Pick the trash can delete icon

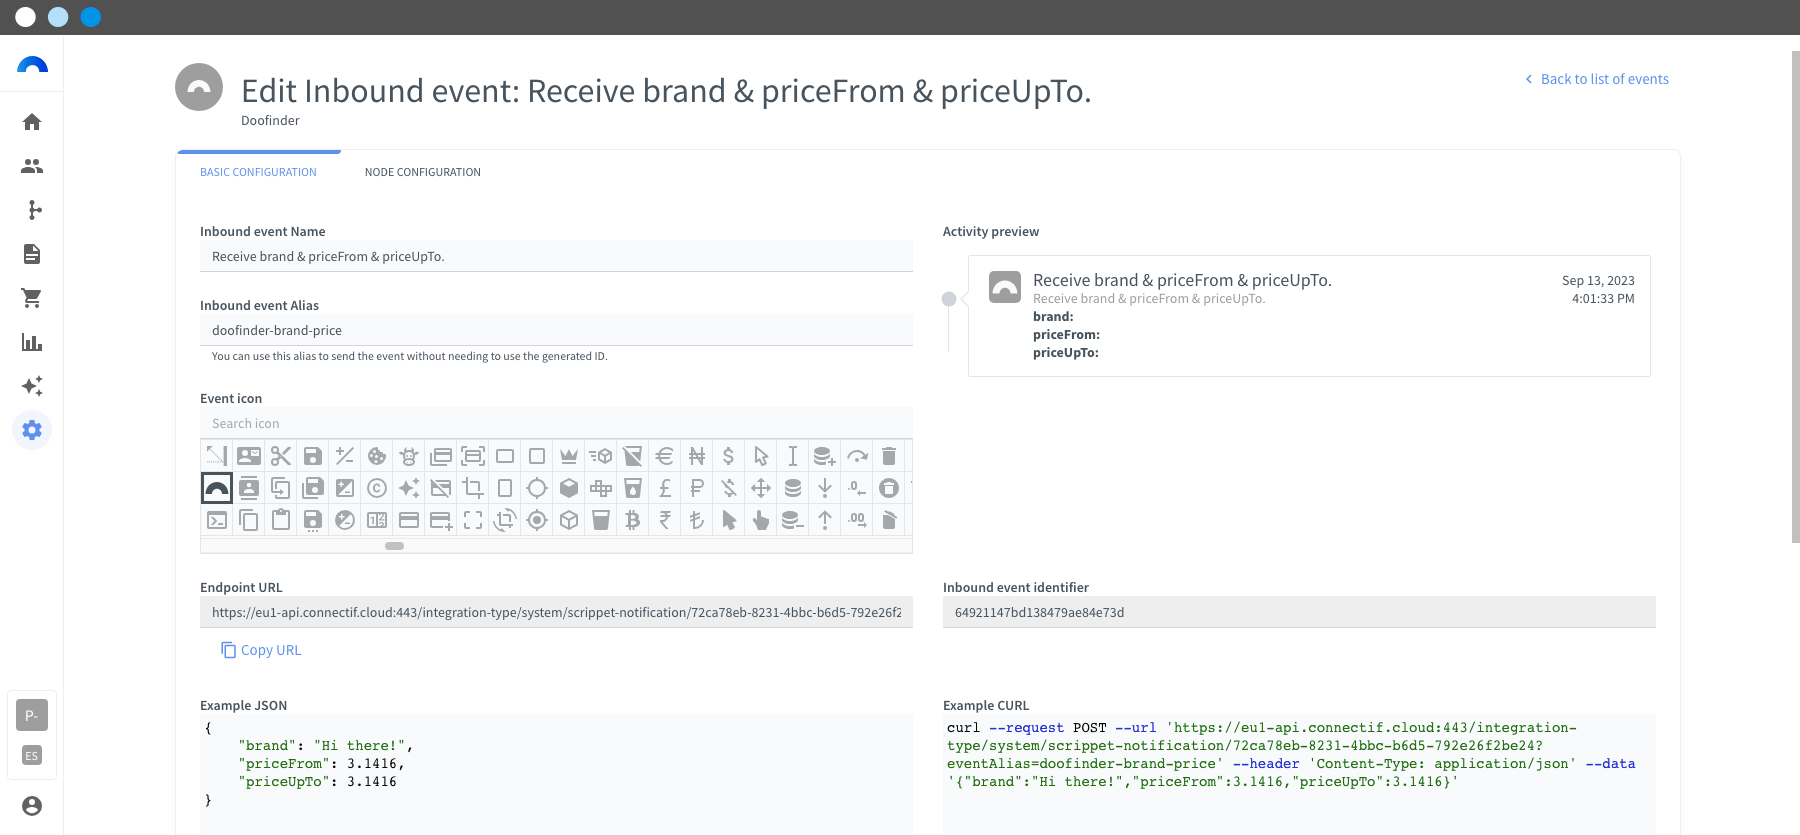pos(889,456)
